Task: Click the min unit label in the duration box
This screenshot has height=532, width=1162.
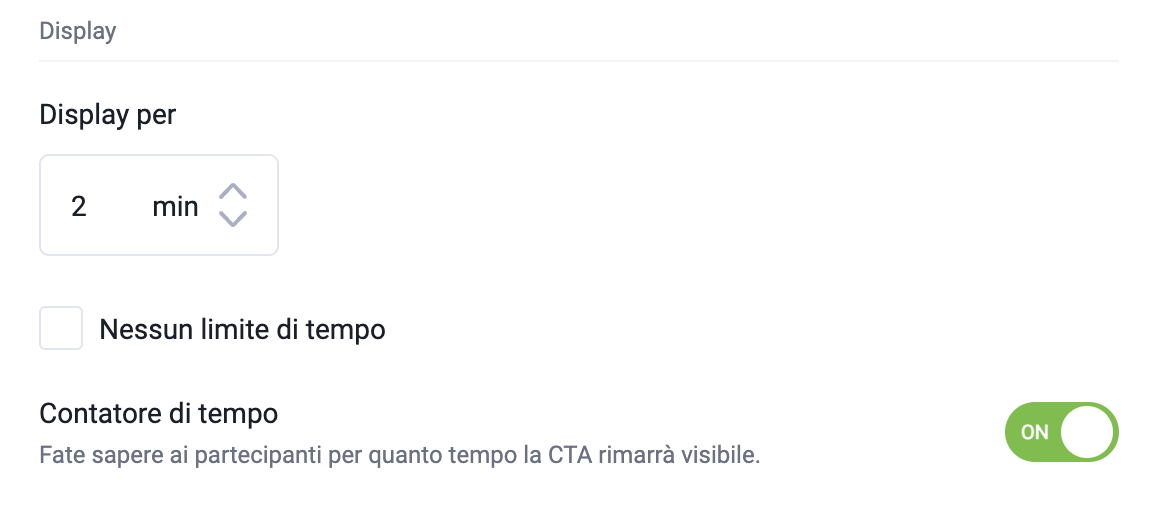Action: (x=175, y=207)
